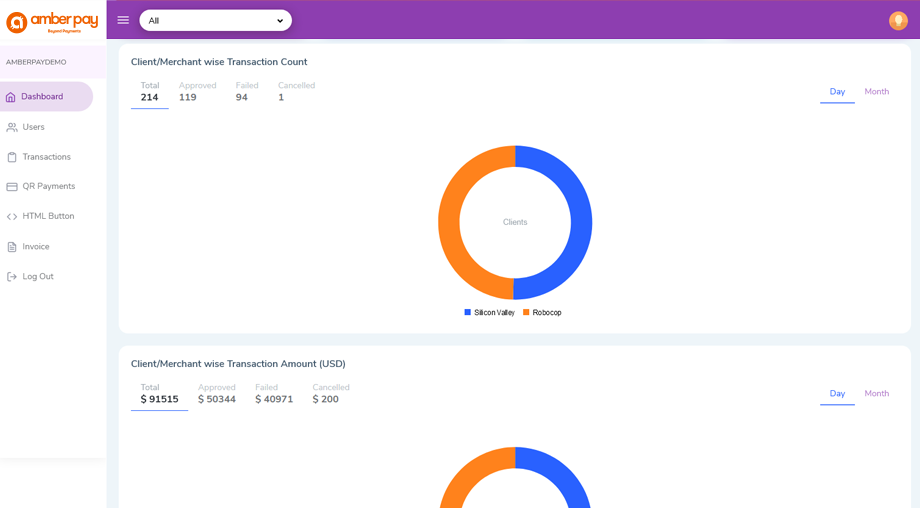Screen dimensions: 920x508
Task: Select Day tab for transaction amount
Action: pos(837,394)
